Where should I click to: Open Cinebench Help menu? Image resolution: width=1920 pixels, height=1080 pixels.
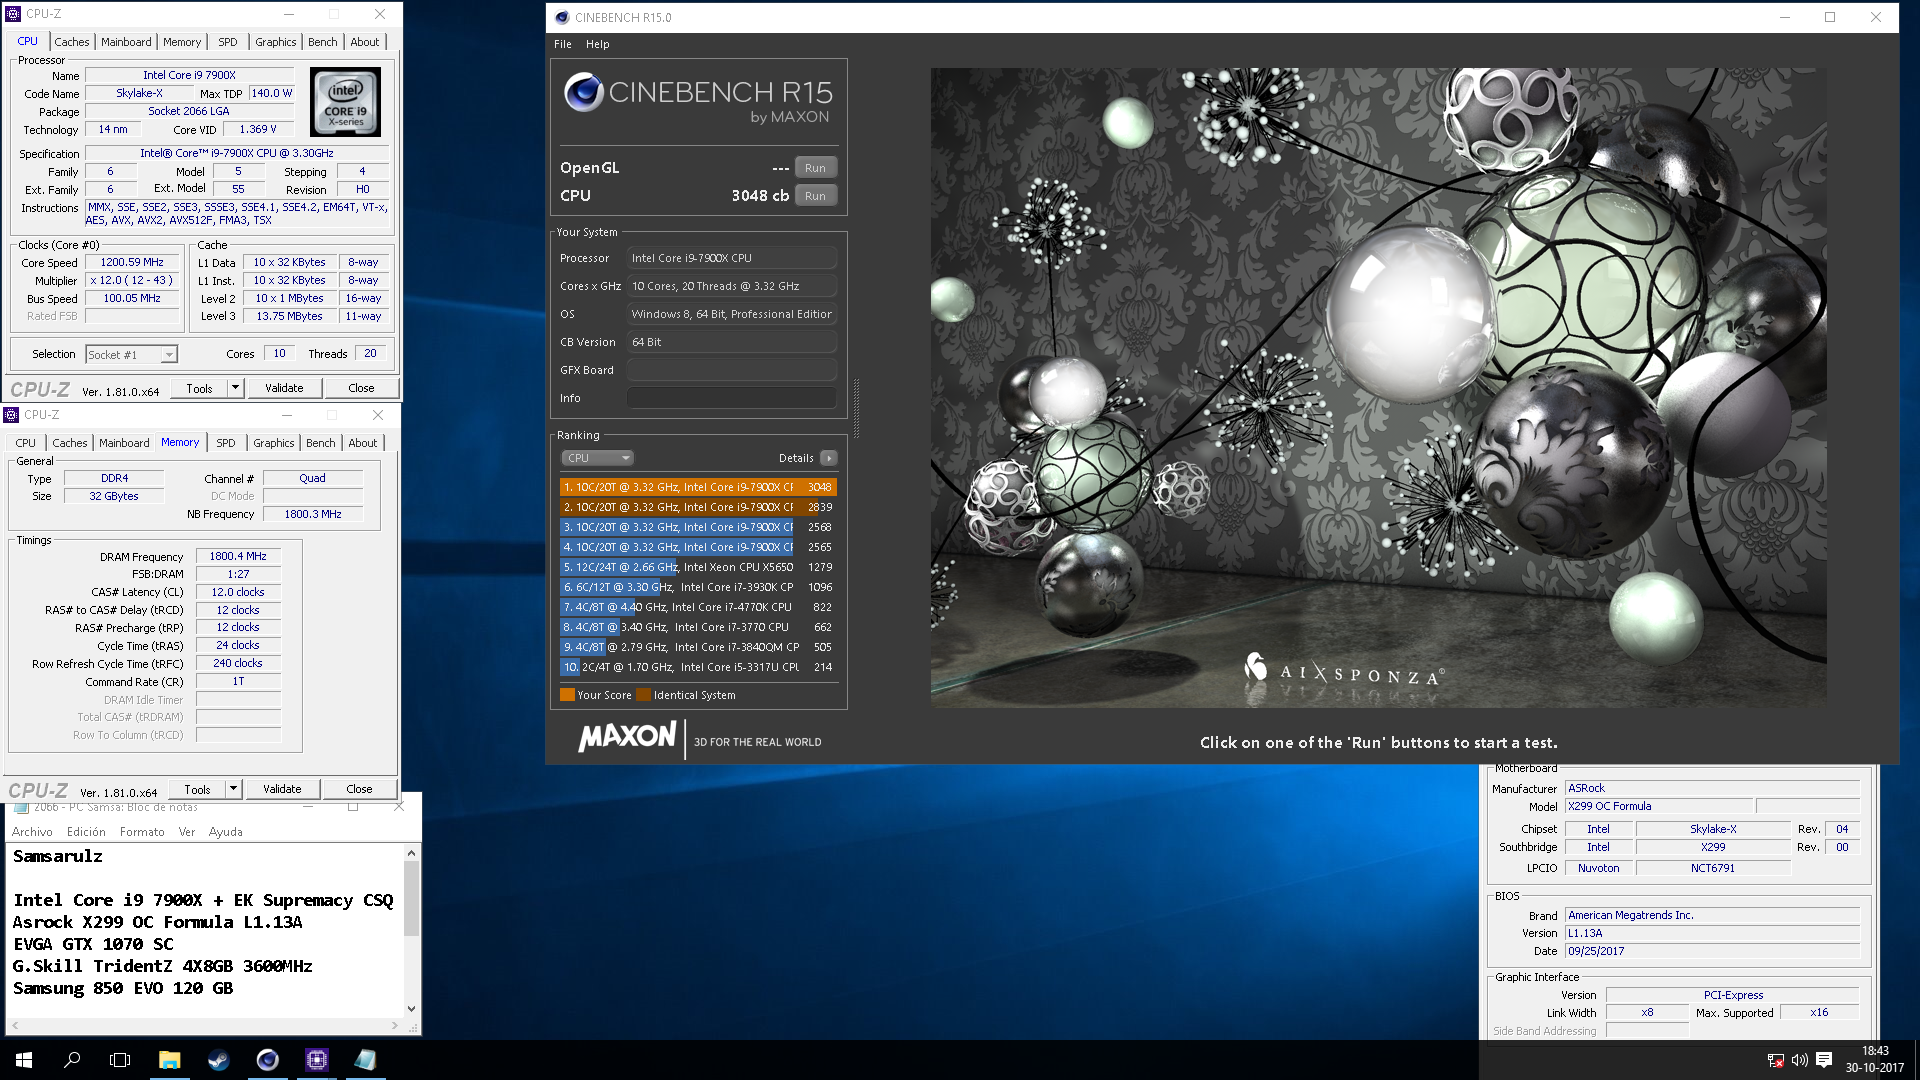tap(597, 44)
